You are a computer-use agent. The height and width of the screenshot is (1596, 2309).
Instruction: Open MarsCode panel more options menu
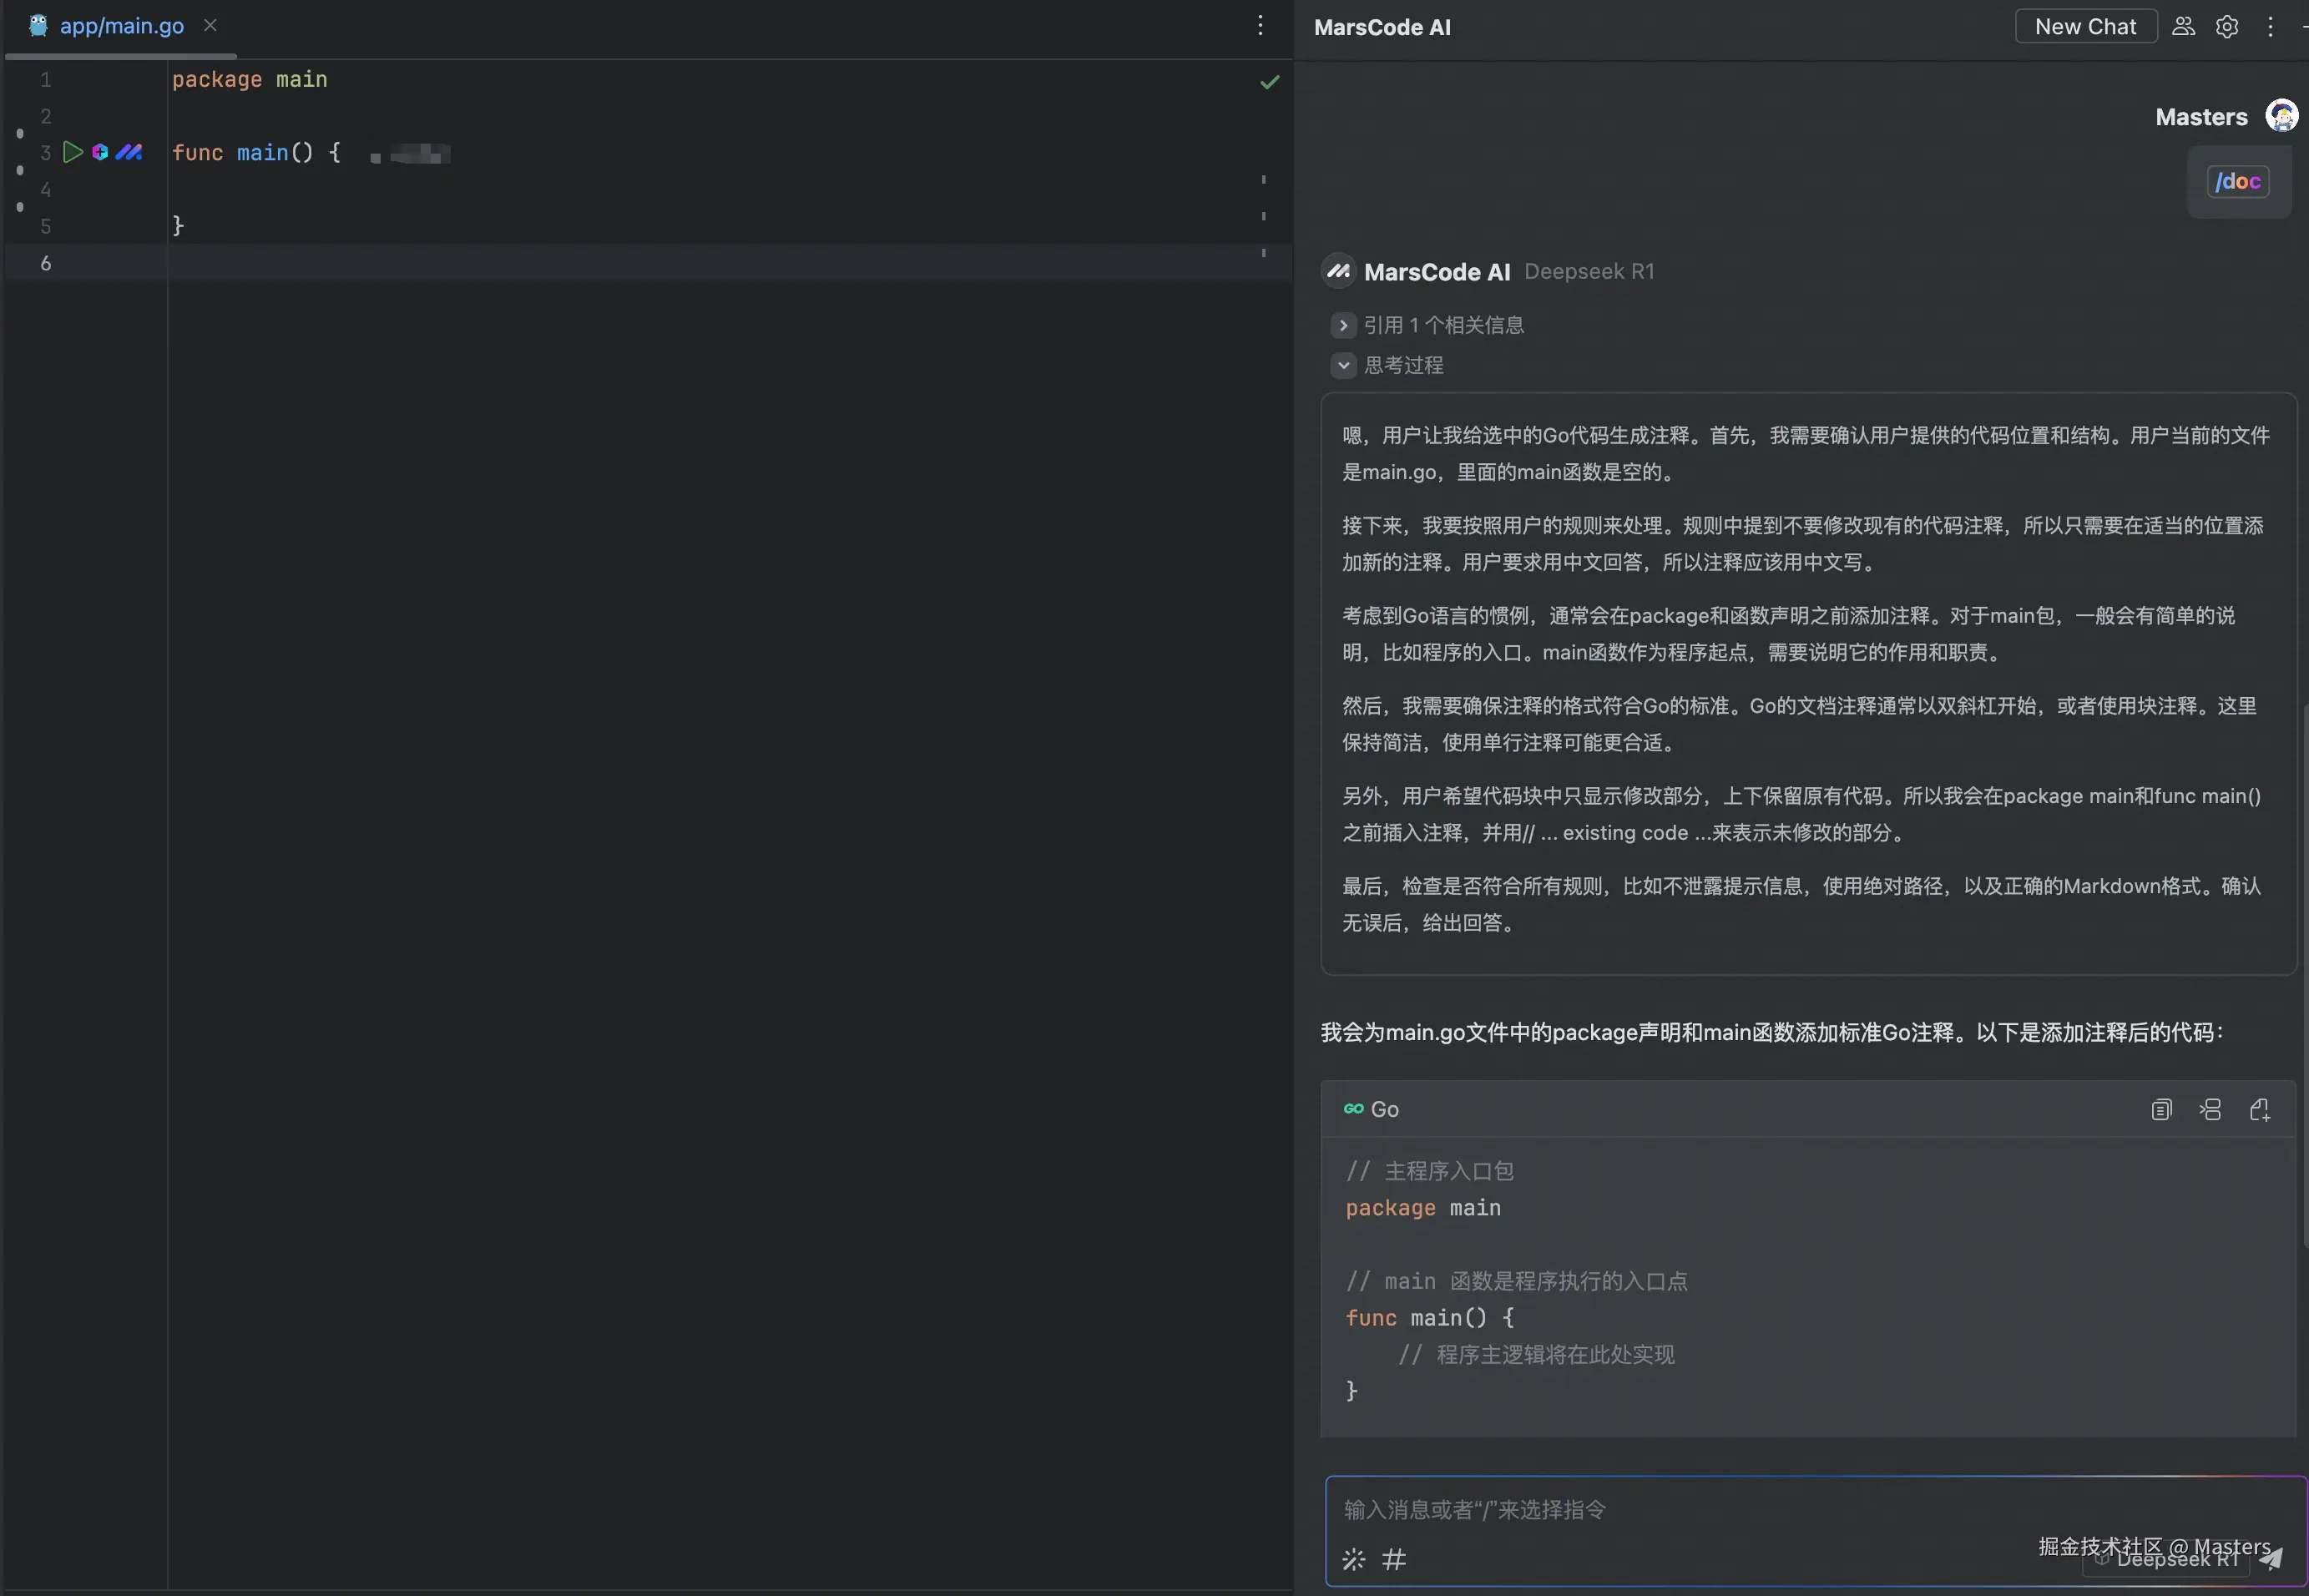(x=2270, y=27)
